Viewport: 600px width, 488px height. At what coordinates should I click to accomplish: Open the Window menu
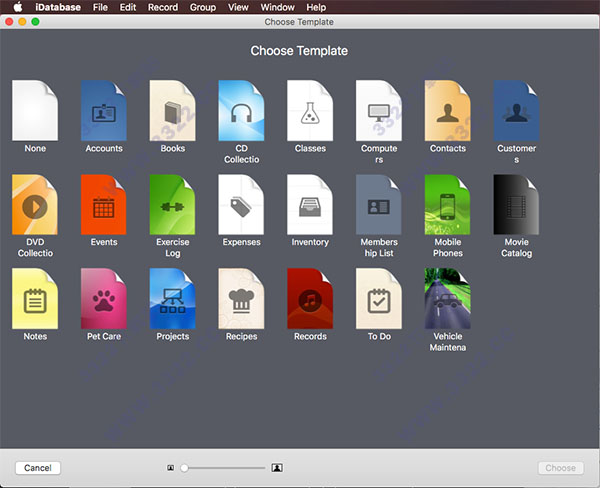coord(277,7)
